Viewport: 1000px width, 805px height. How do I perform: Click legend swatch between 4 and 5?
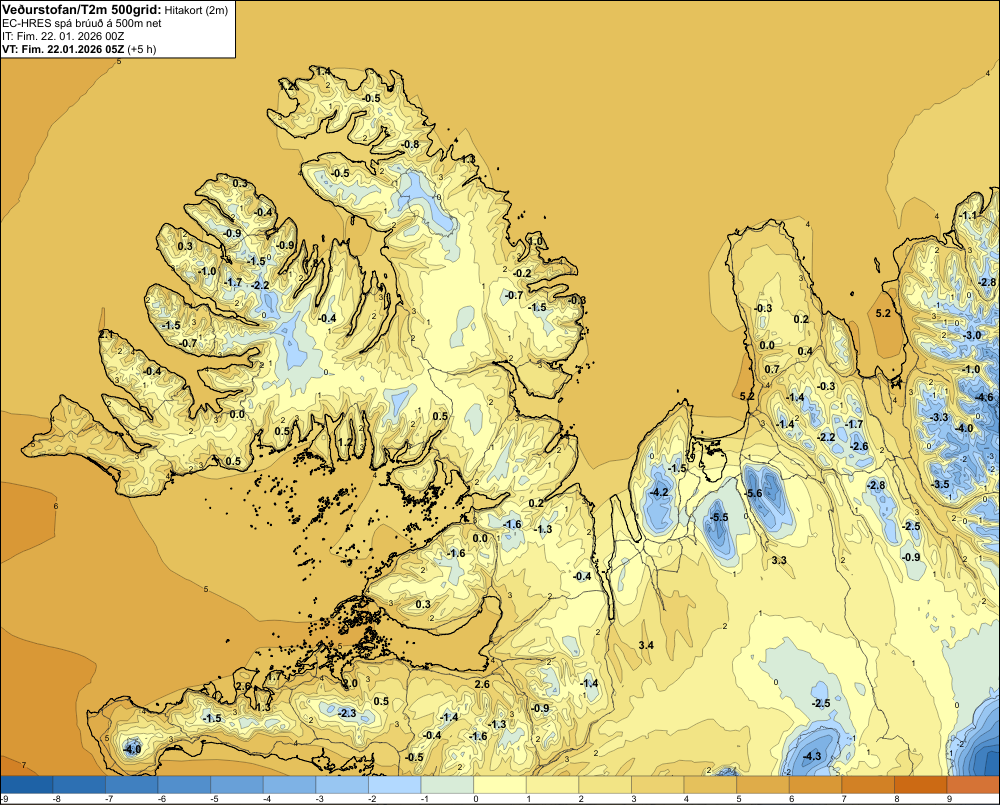(710, 784)
